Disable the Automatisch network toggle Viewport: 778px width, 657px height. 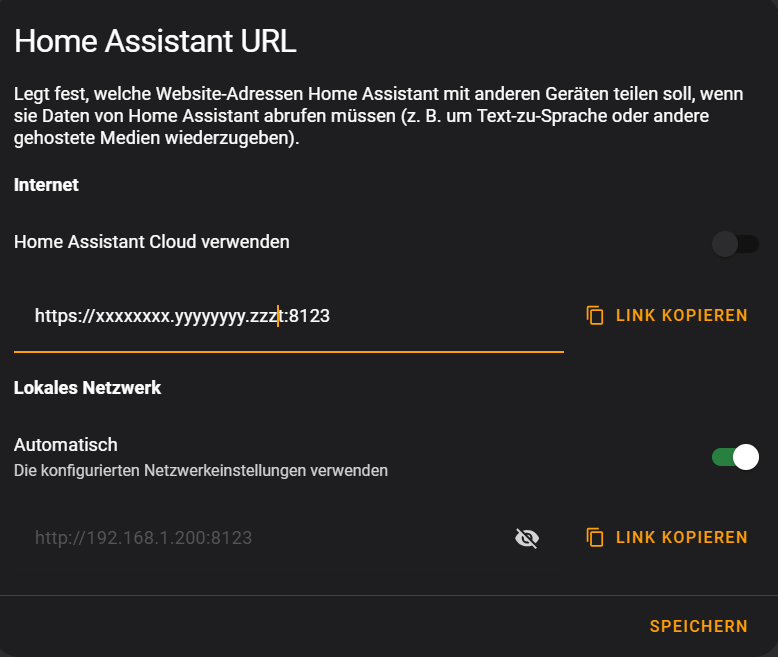pos(735,457)
